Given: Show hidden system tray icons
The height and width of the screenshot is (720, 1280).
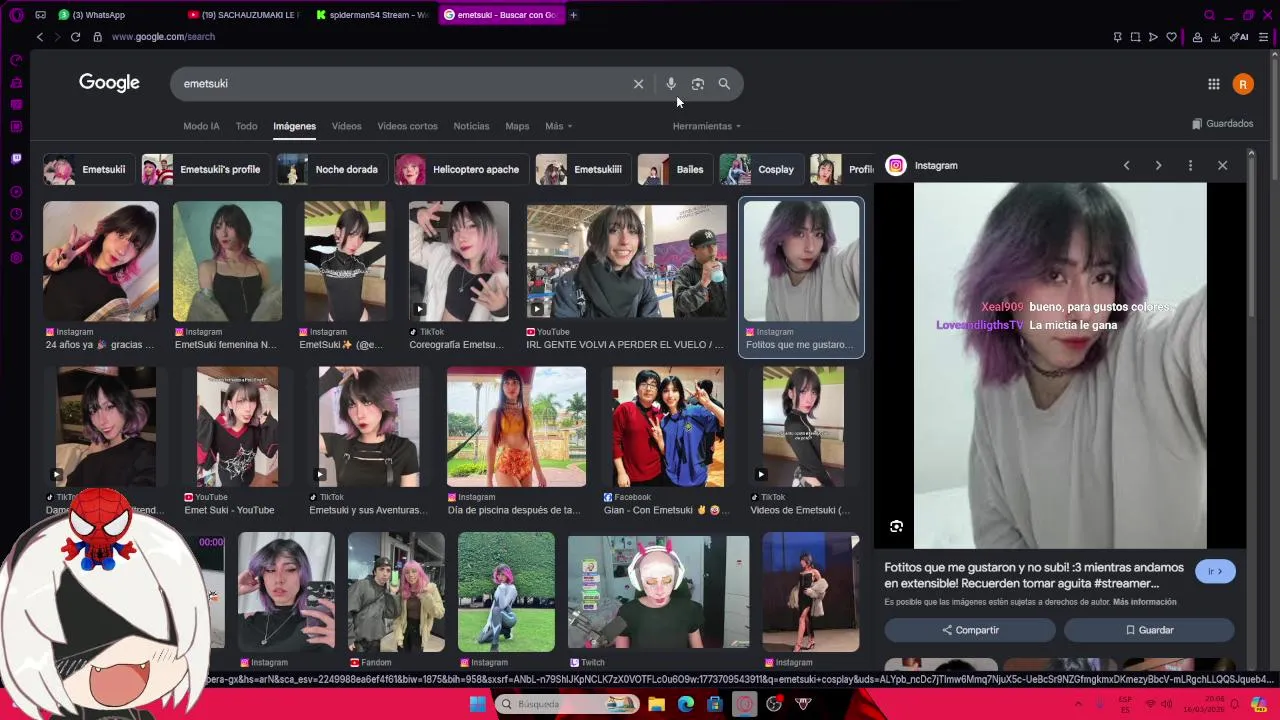Looking at the screenshot, I should click(x=1078, y=704).
